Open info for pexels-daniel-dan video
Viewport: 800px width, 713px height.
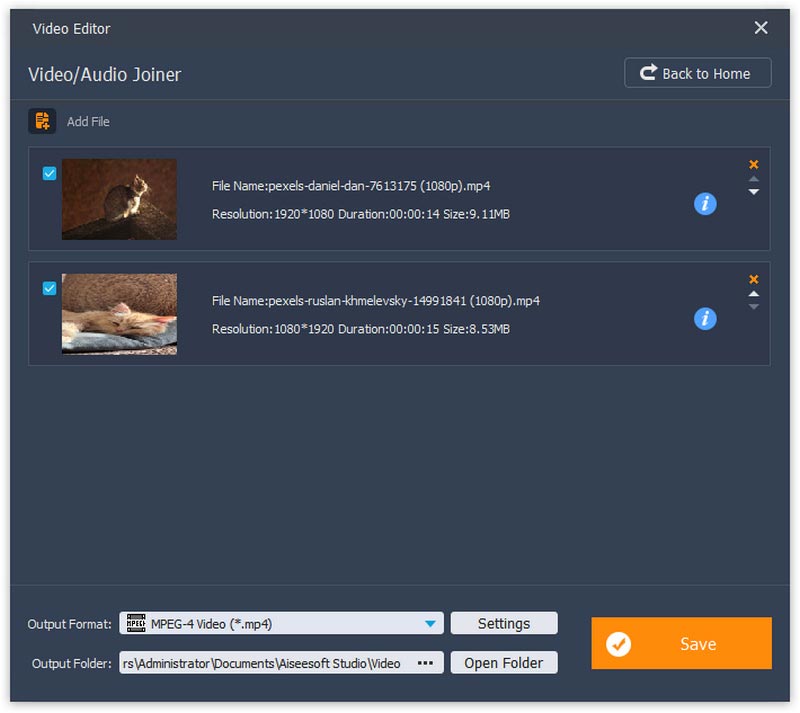705,204
